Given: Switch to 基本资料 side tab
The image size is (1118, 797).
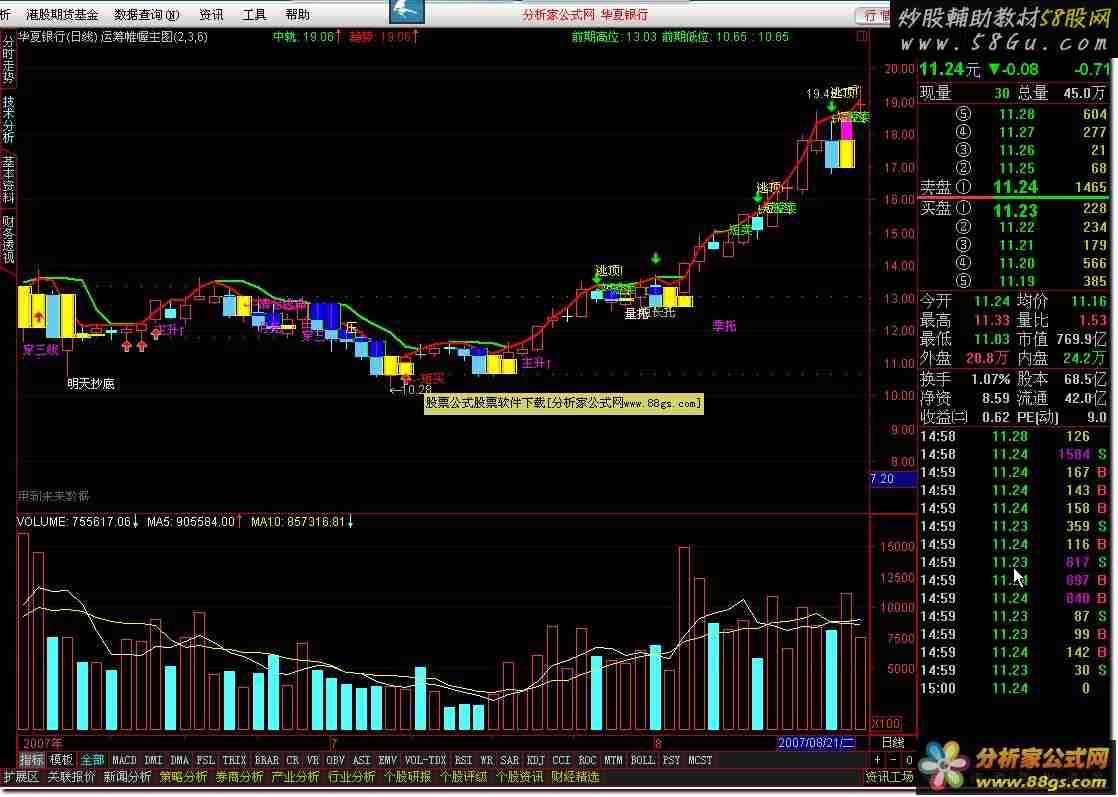Looking at the screenshot, I should tap(8, 180).
